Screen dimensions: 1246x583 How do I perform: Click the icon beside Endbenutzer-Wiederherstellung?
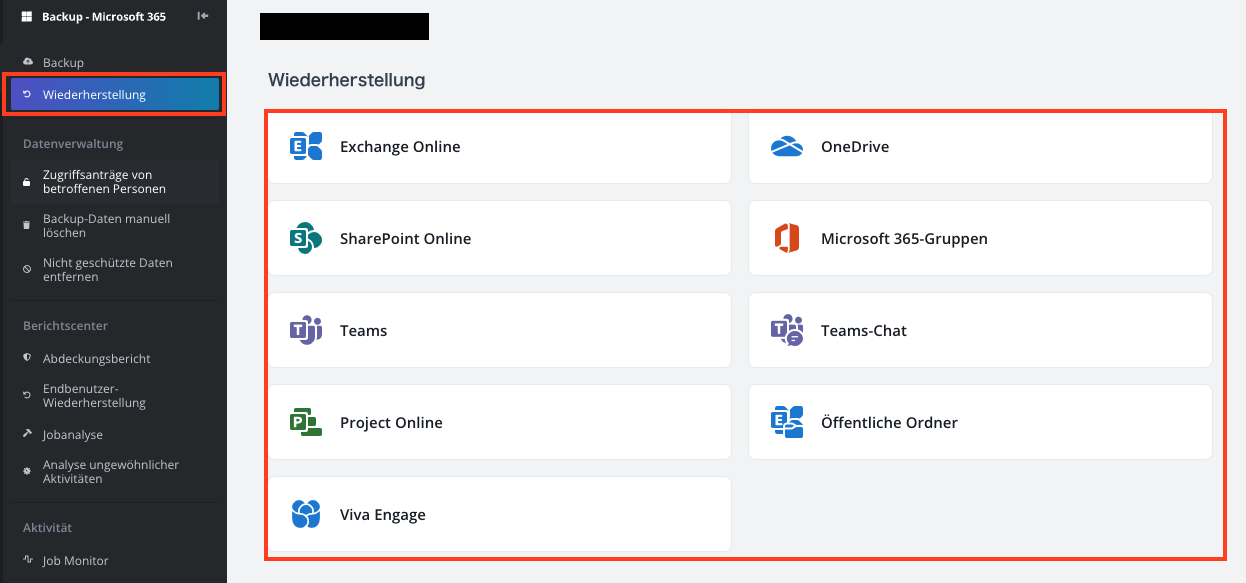(x=28, y=396)
